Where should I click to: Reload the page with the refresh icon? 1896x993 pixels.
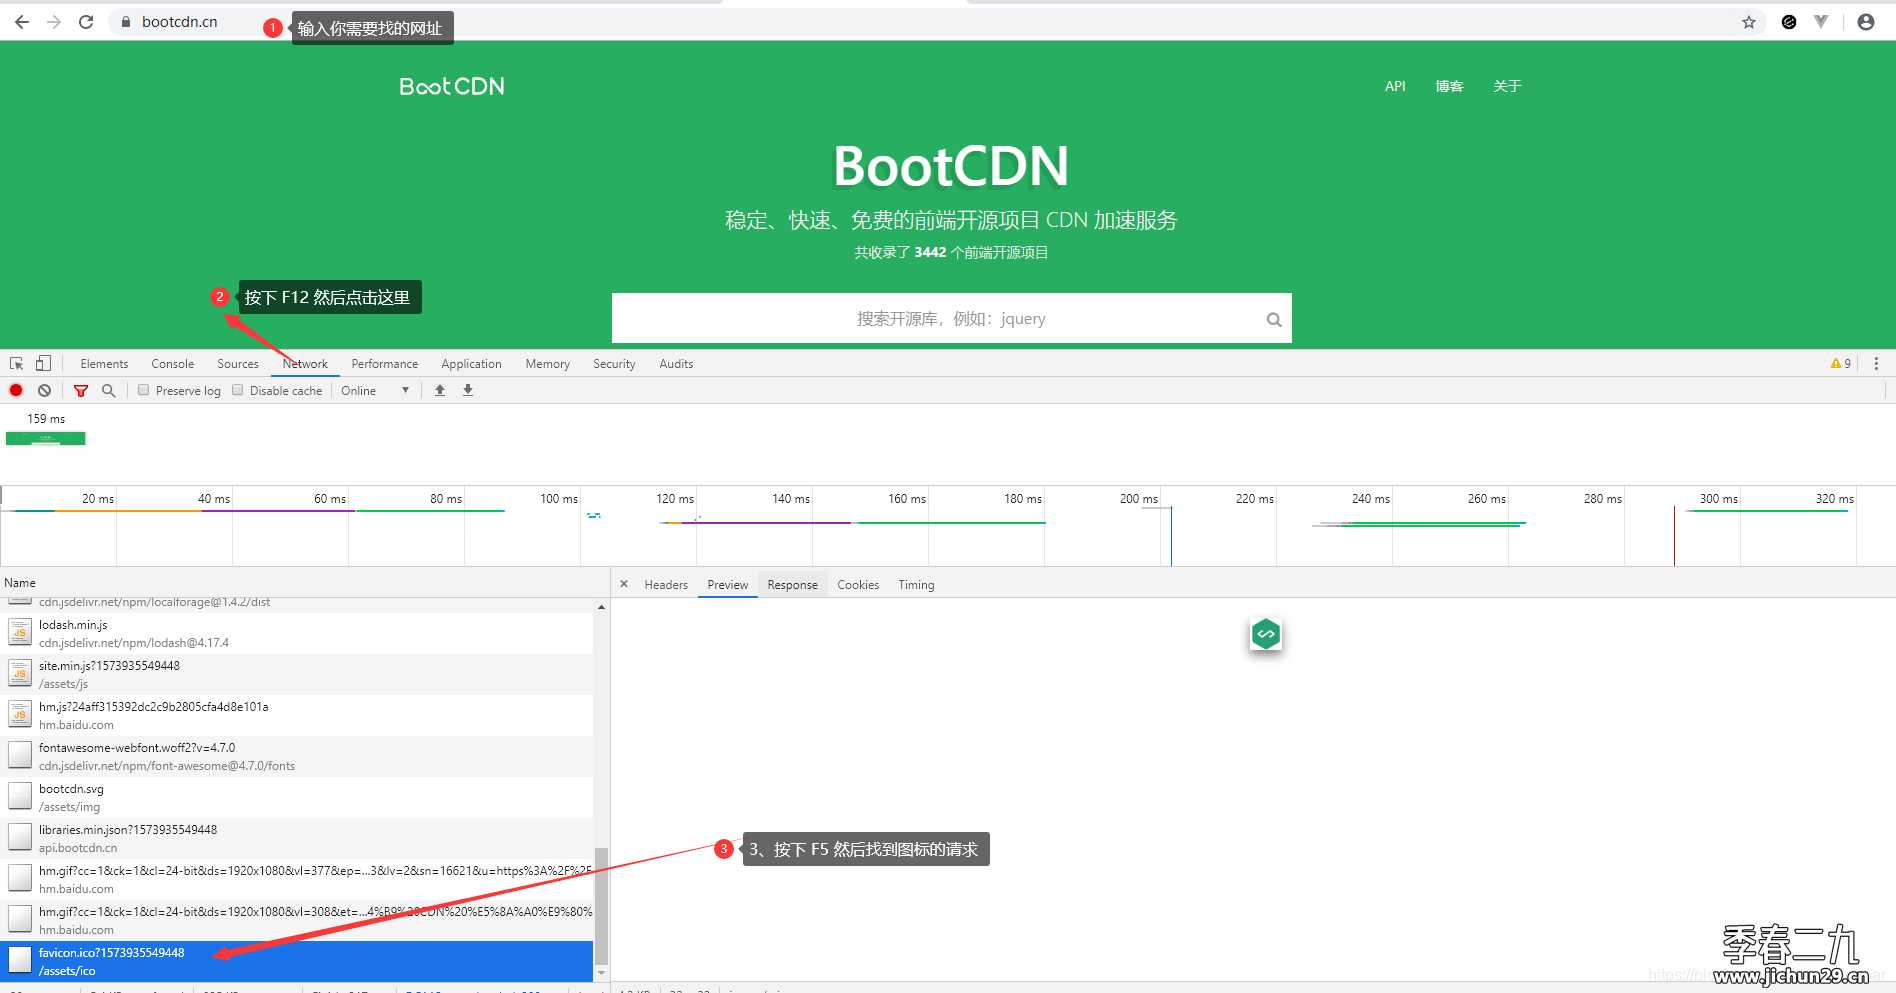click(86, 22)
